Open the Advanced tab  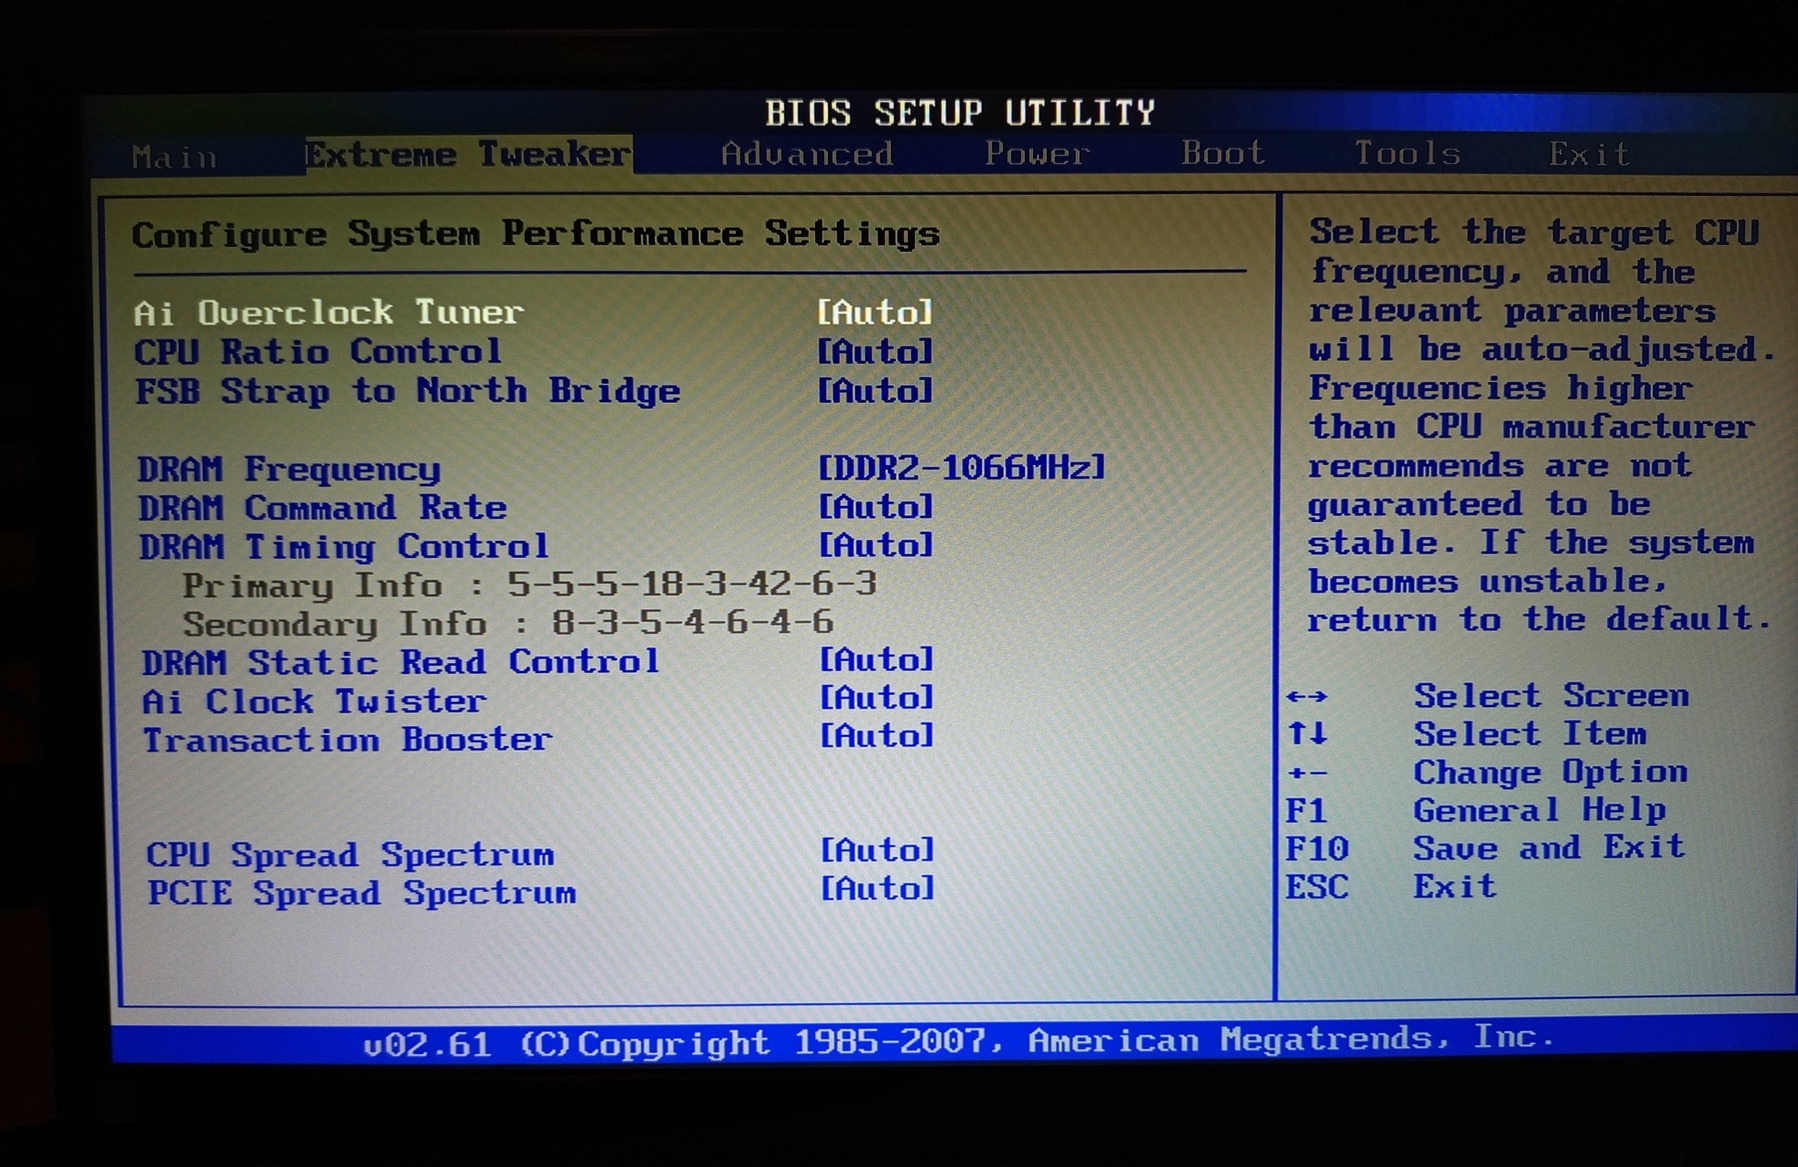point(807,153)
